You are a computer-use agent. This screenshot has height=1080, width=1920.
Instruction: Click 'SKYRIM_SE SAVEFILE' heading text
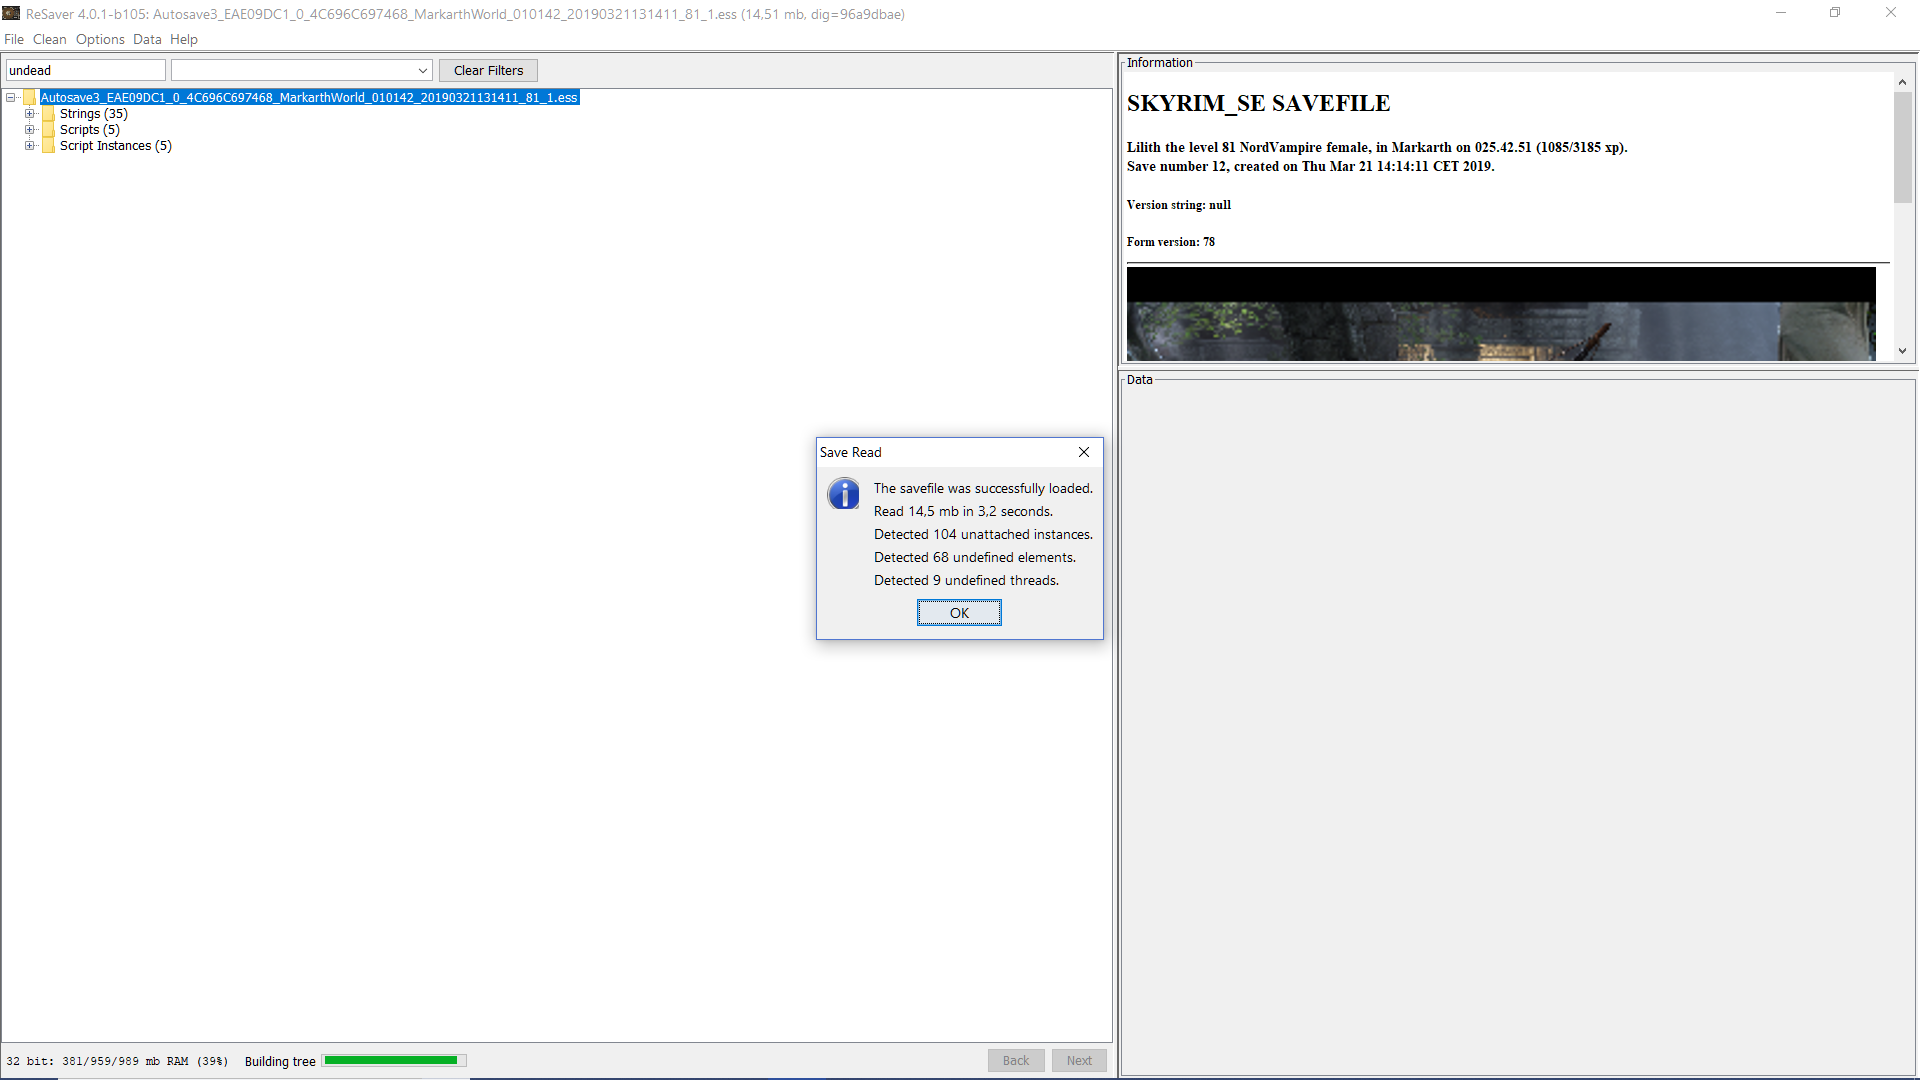click(x=1258, y=103)
